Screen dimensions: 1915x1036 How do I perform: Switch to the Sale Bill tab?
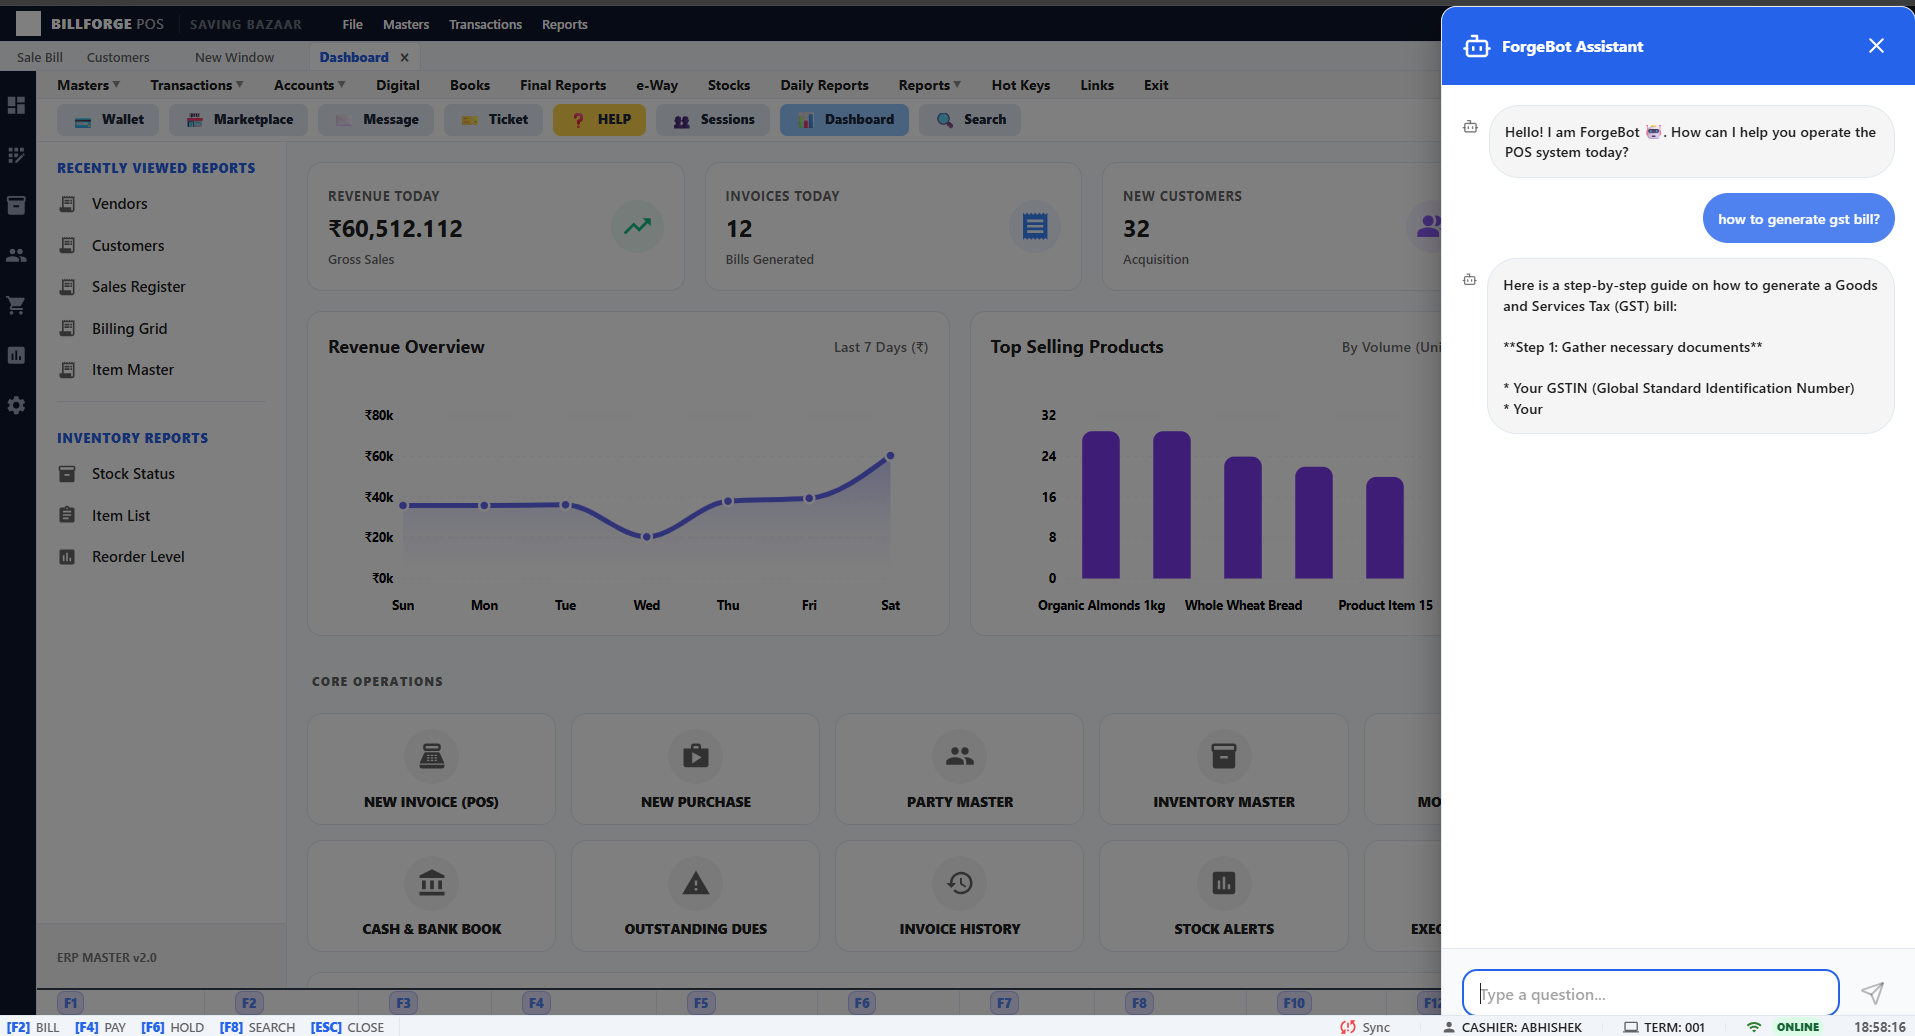pyautogui.click(x=40, y=57)
